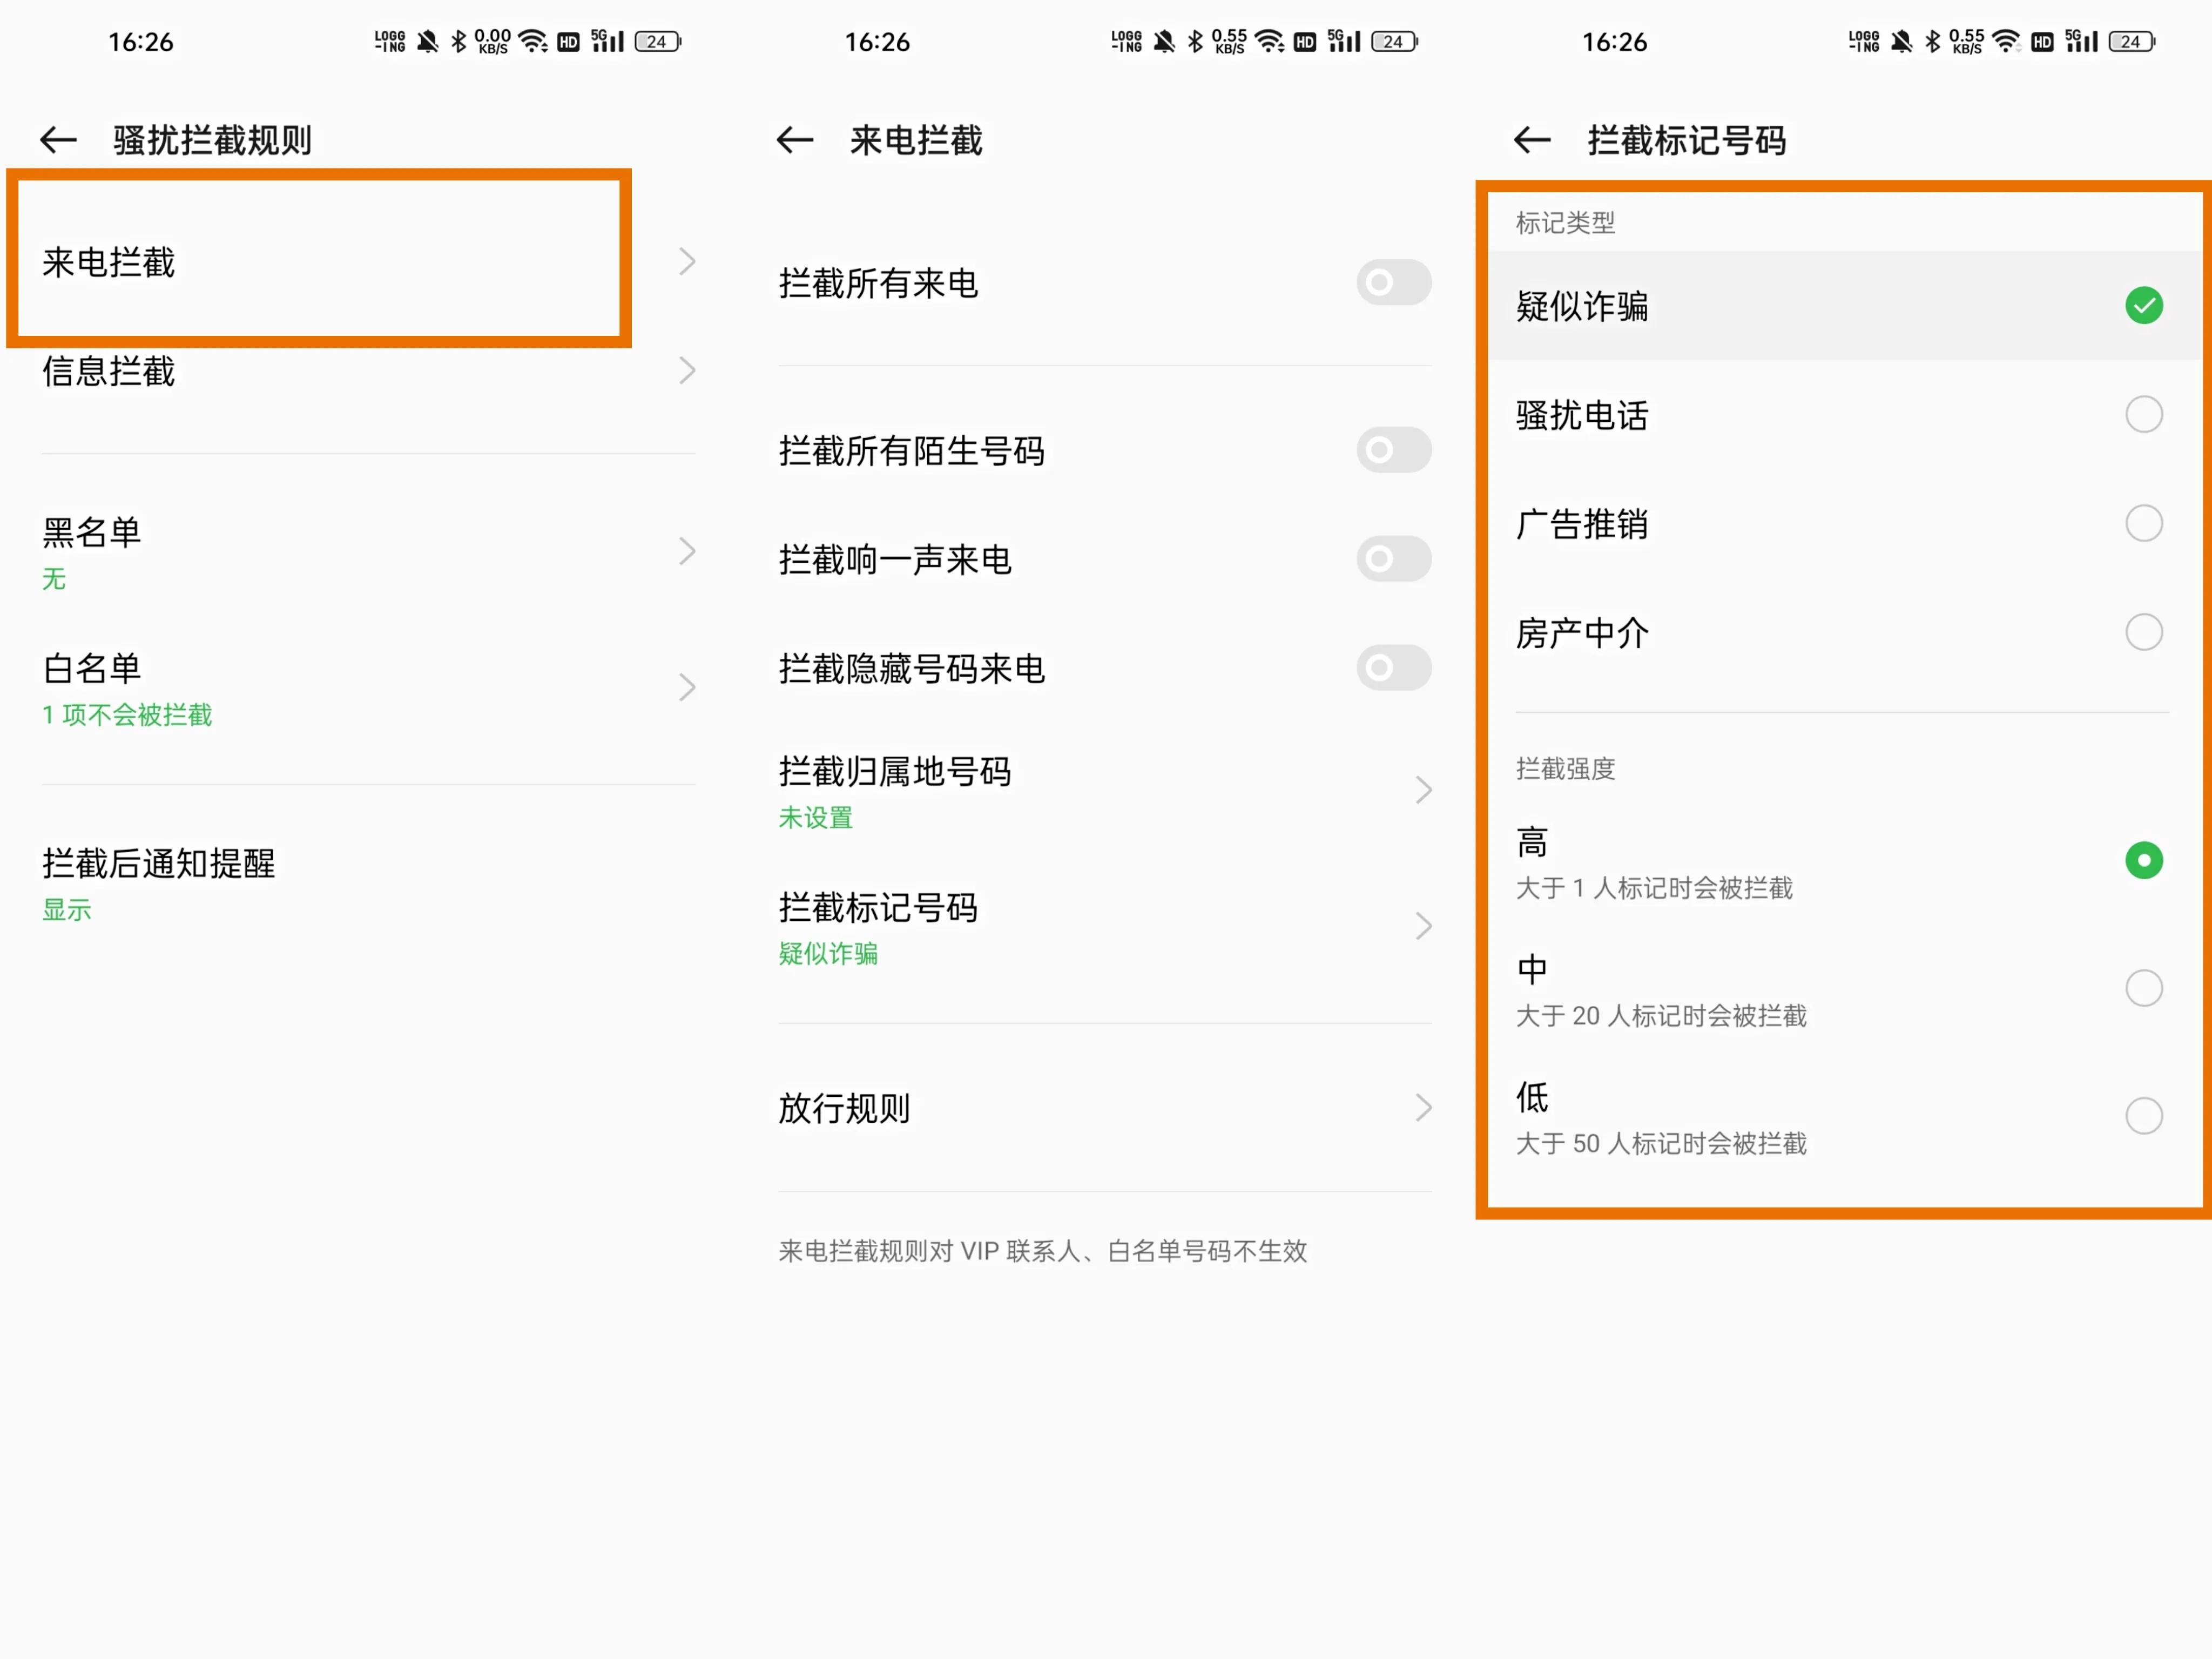Tap 拦截标记号码 page title
Viewport: 2212px width, 1659px height.
(1687, 140)
